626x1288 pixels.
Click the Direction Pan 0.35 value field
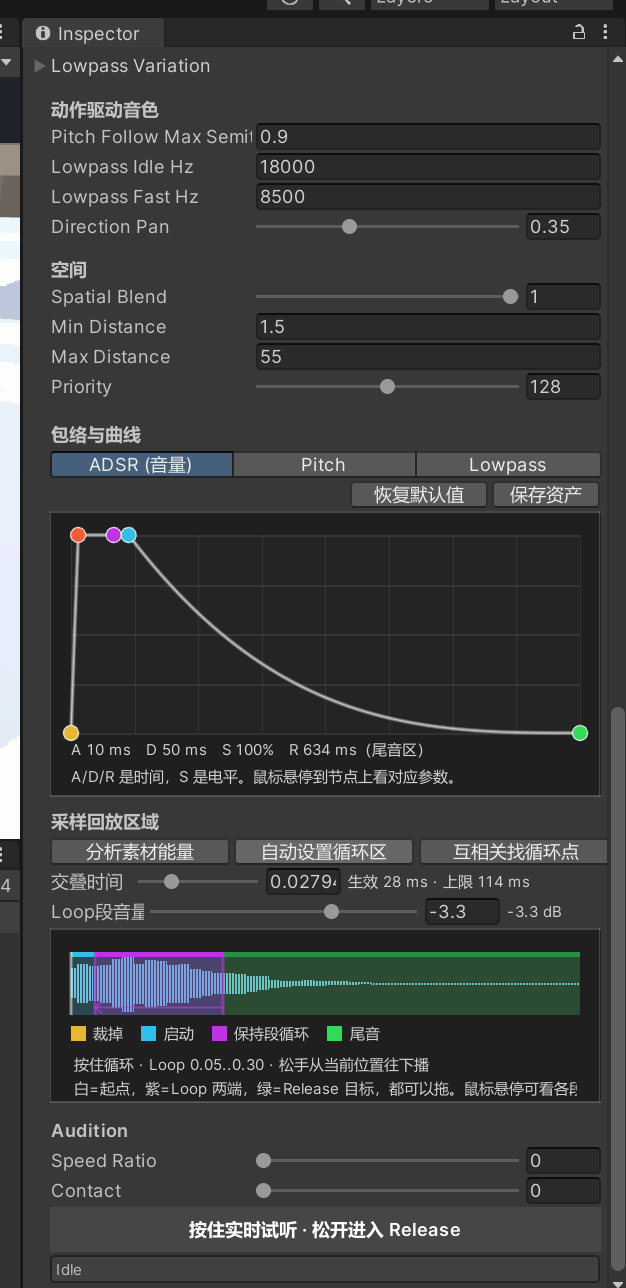(563, 227)
